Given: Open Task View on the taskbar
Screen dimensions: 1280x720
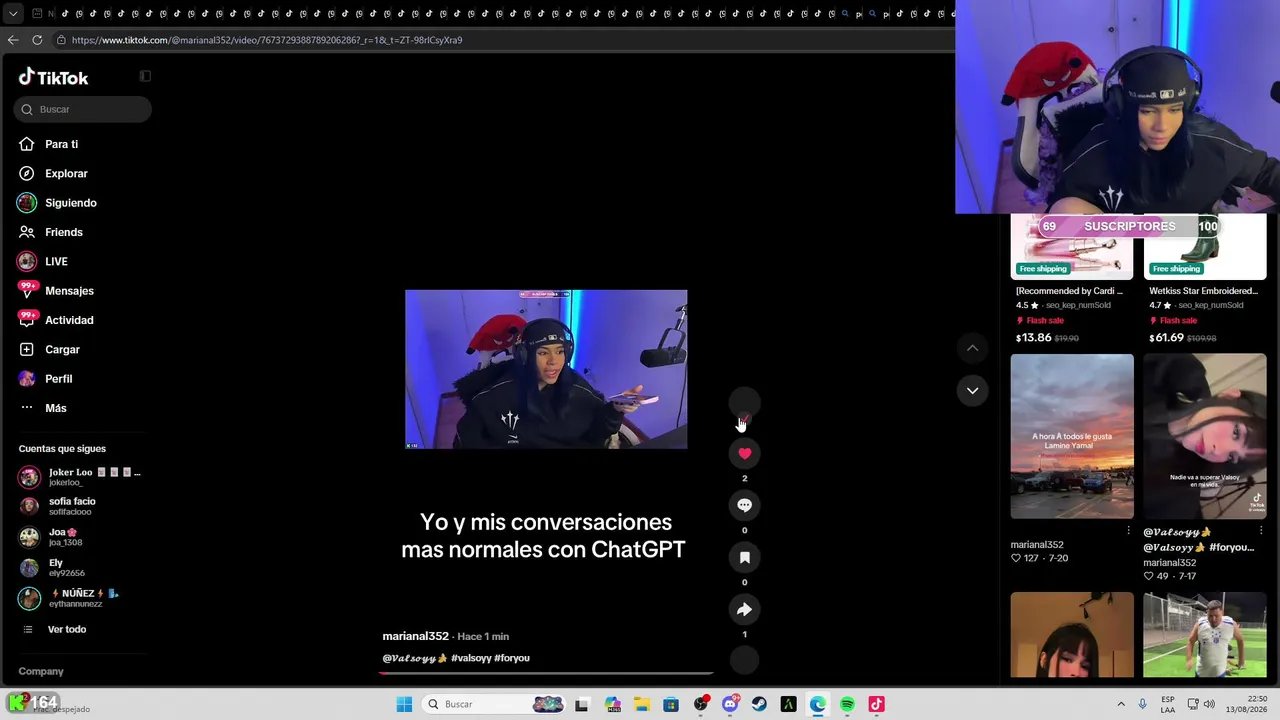Looking at the screenshot, I should pyautogui.click(x=582, y=704).
